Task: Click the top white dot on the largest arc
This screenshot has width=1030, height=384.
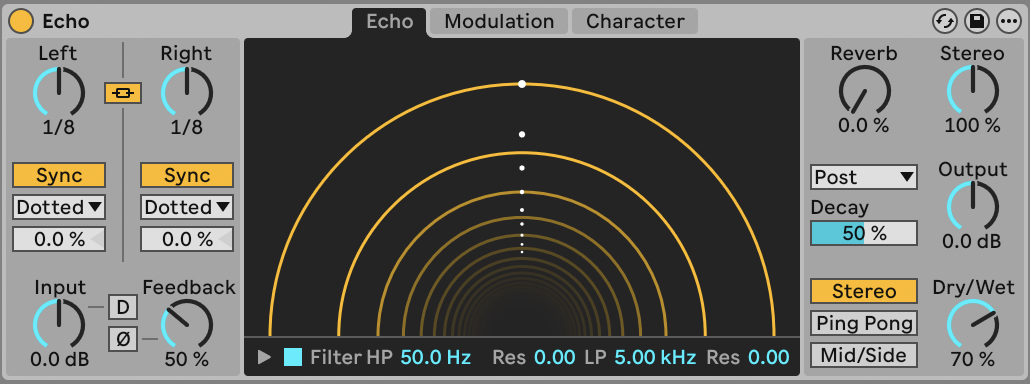Action: pos(522,84)
